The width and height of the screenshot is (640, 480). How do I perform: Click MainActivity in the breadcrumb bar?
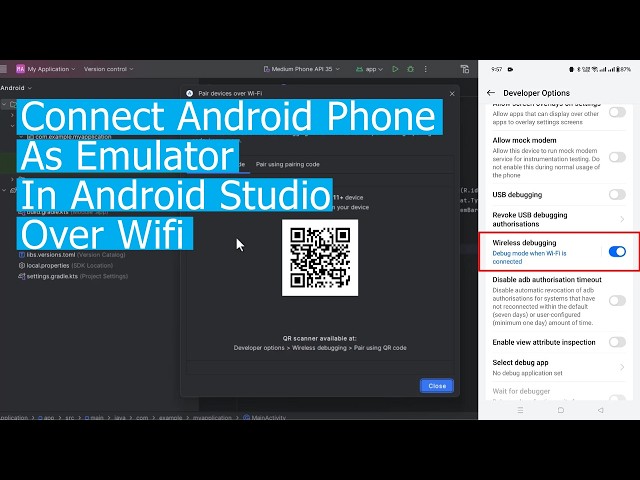pos(264,418)
